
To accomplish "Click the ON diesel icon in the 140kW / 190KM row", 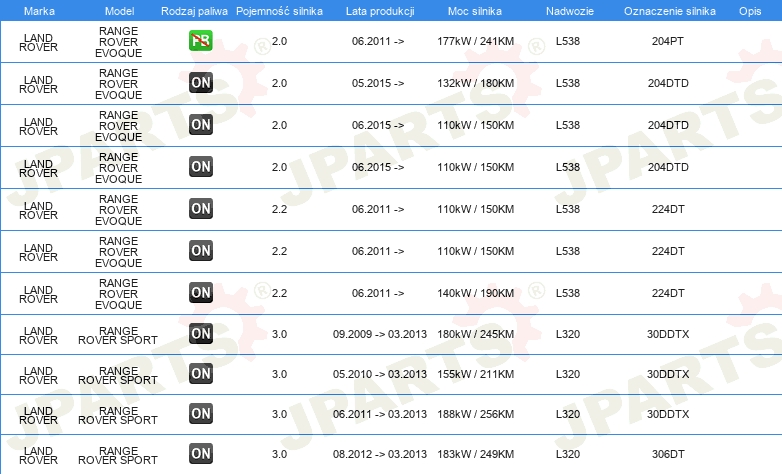I will pos(201,292).
